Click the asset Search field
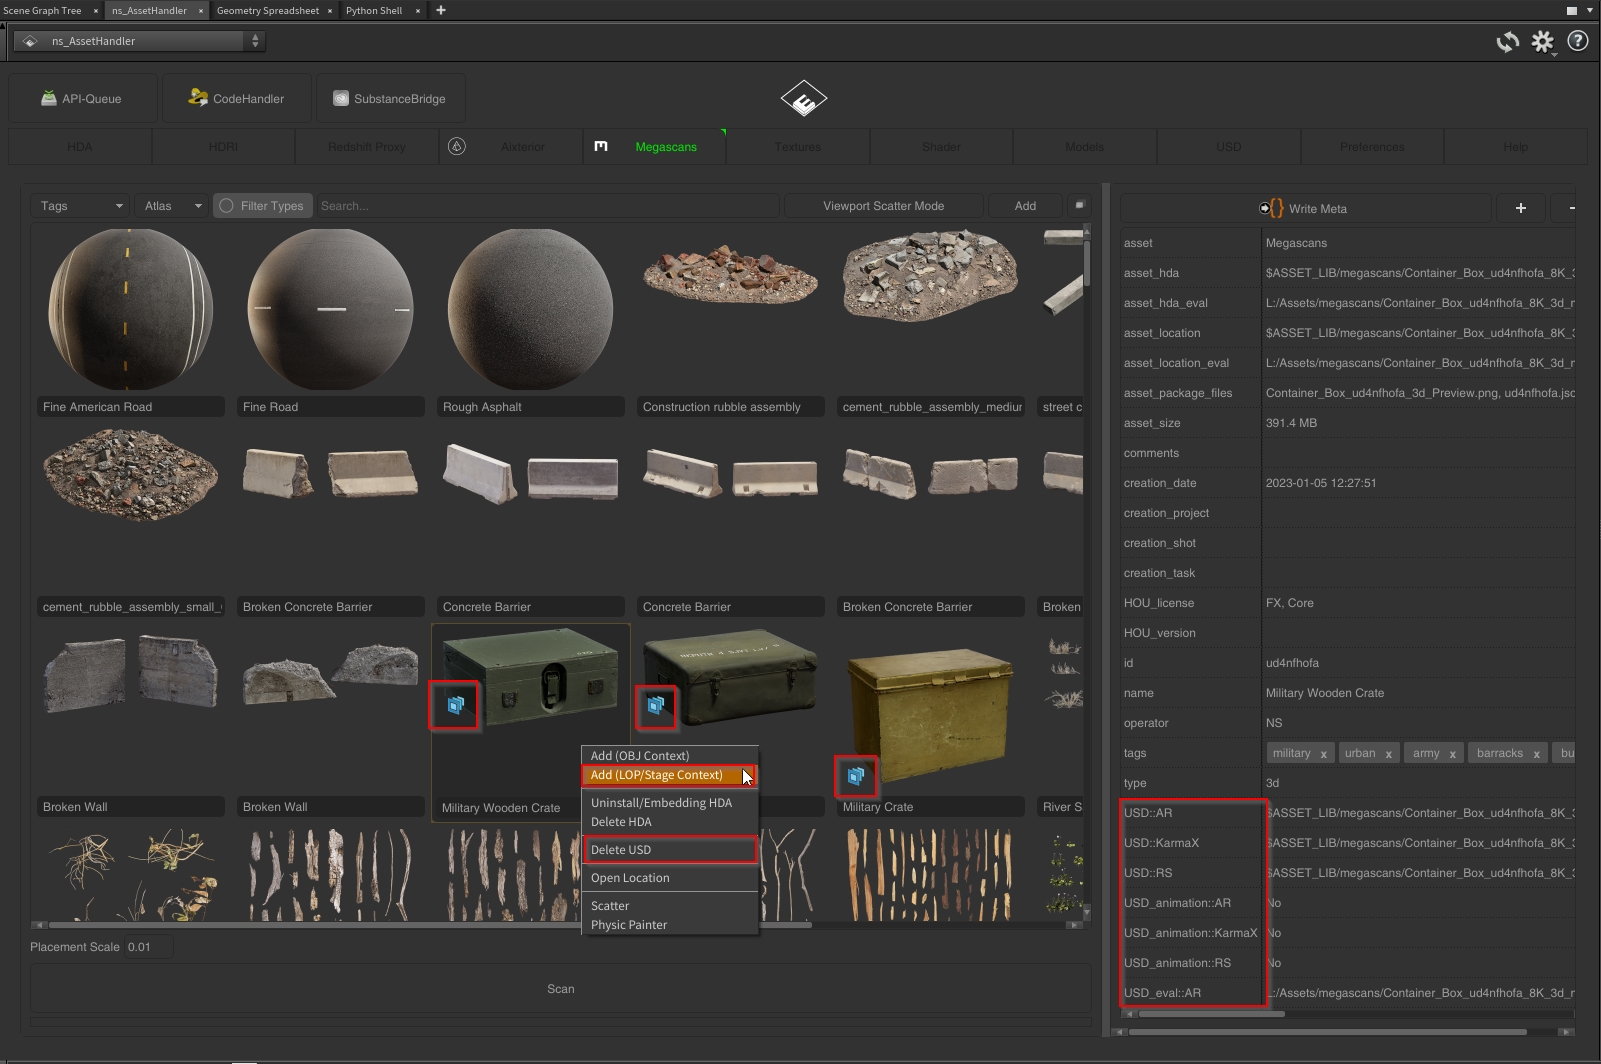Viewport: 1601px width, 1064px height. point(547,206)
